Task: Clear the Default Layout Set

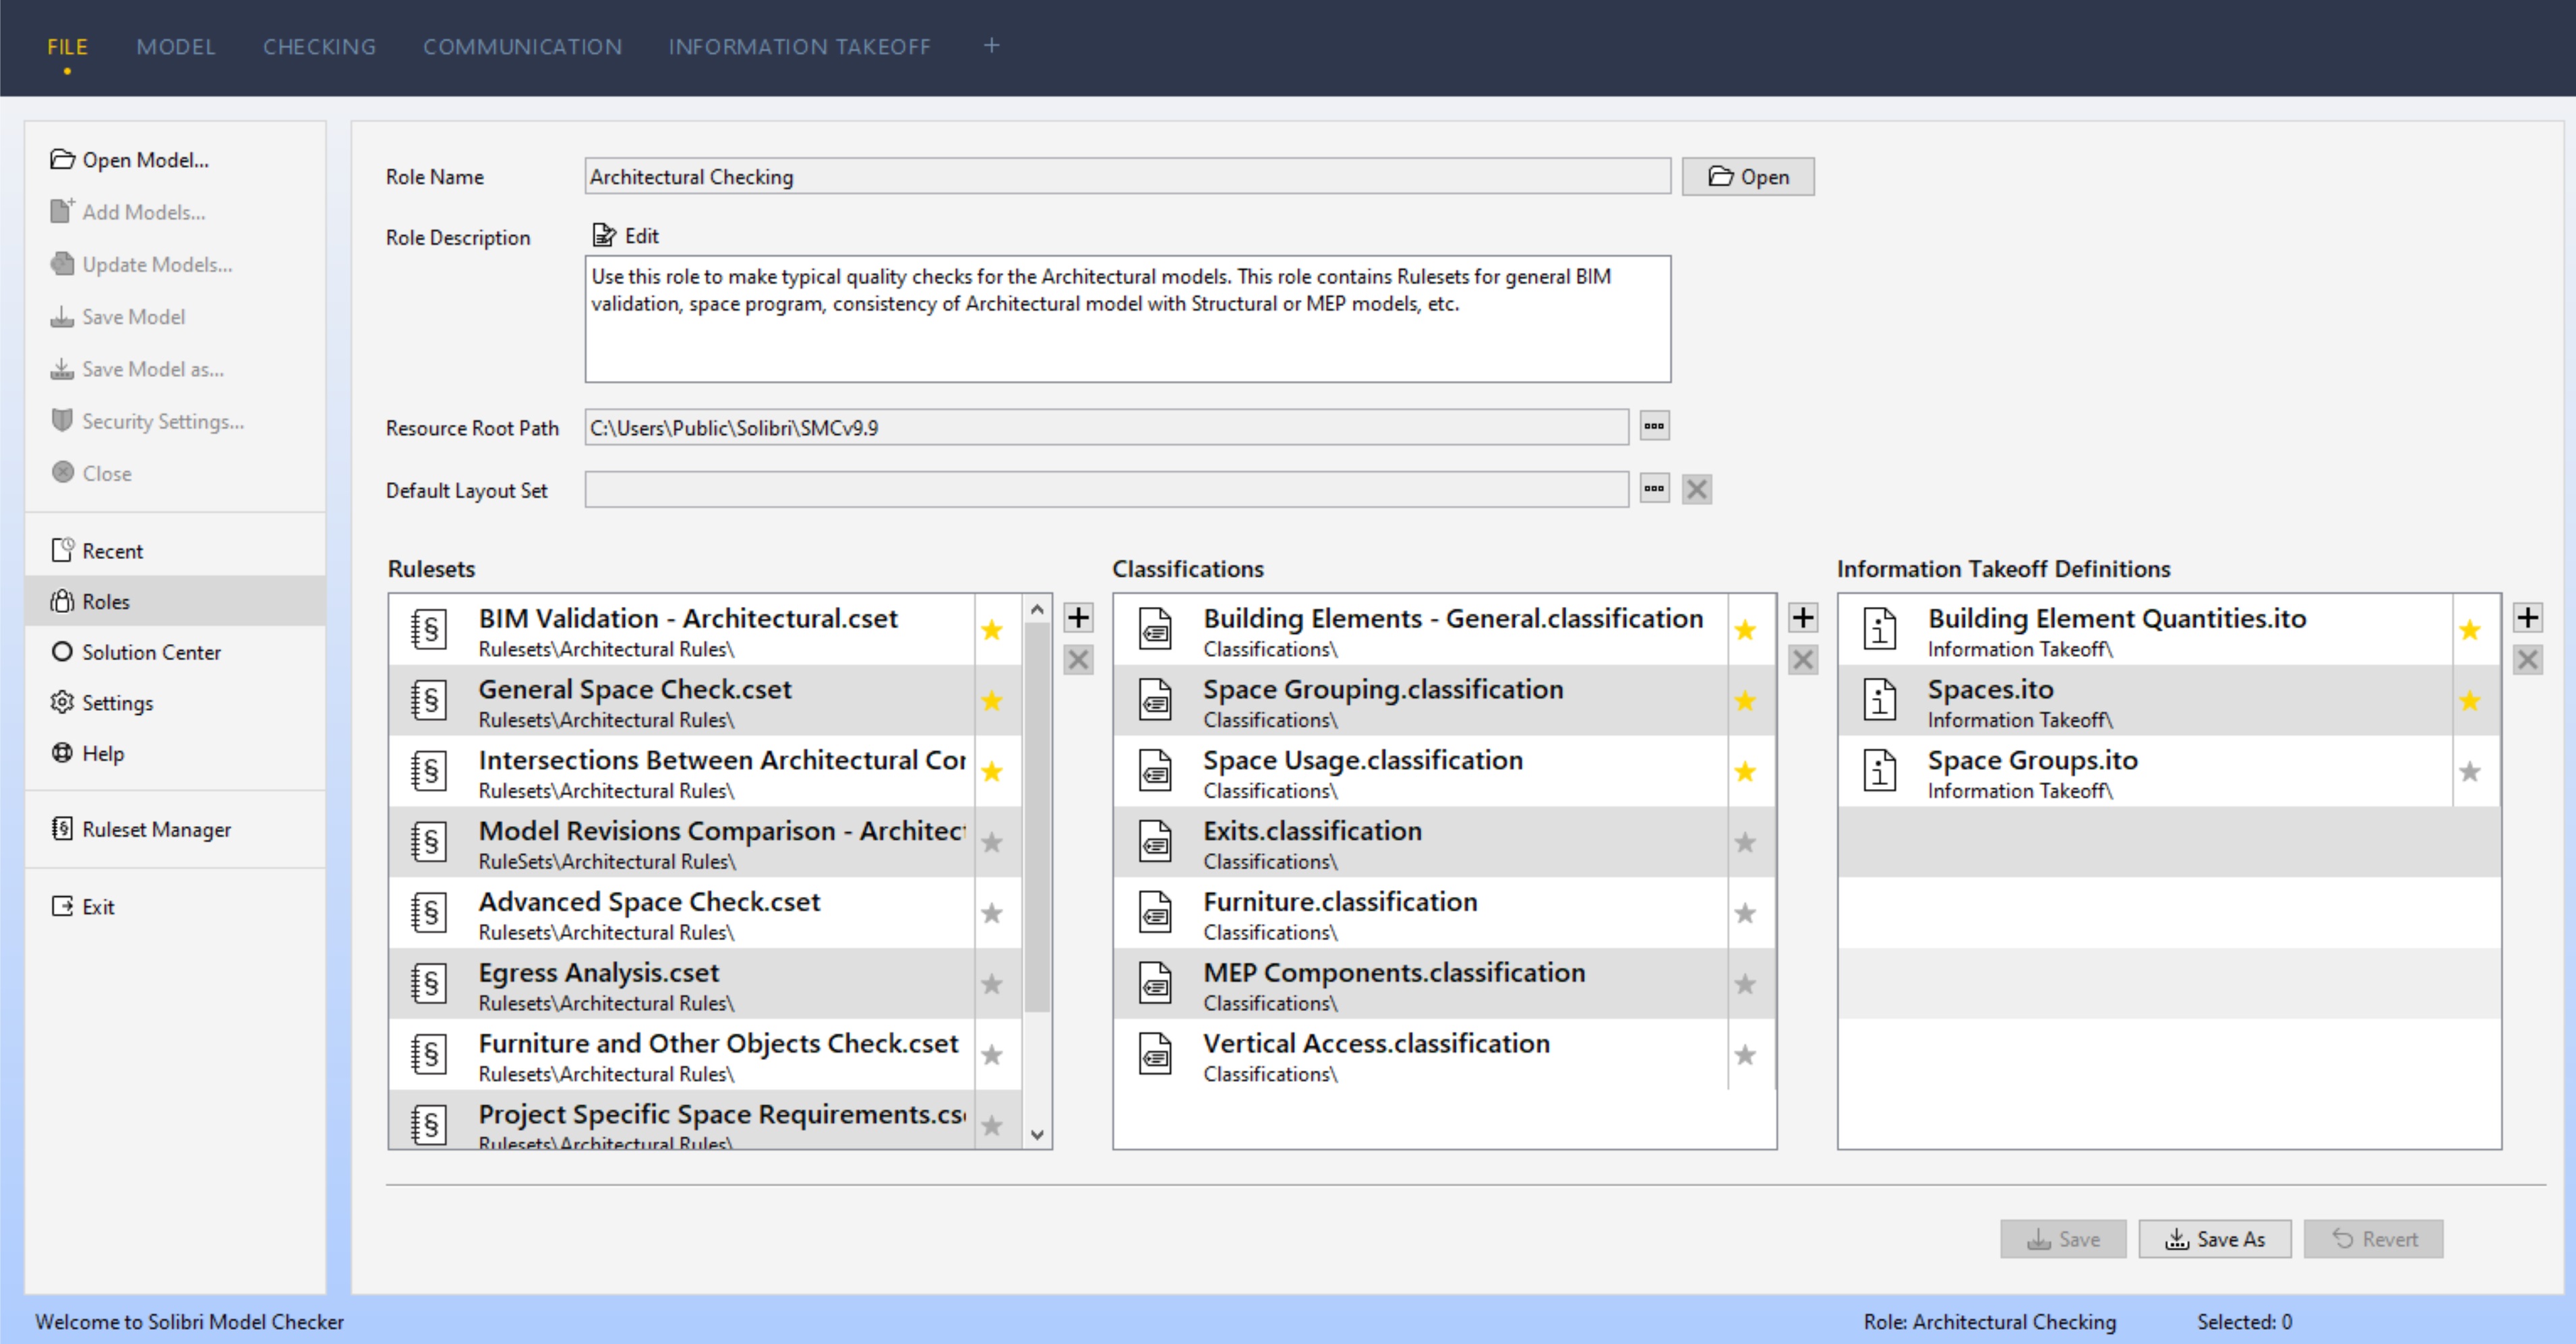Action: coord(1697,489)
